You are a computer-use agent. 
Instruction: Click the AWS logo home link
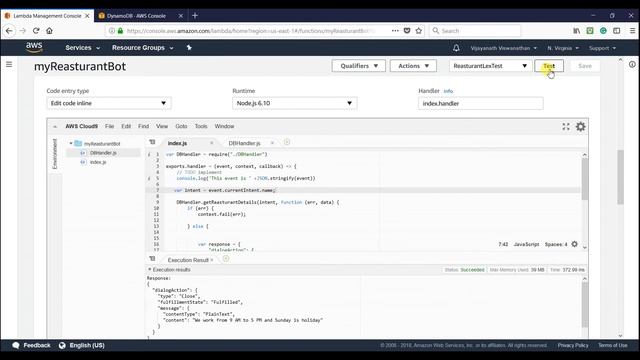click(34, 48)
